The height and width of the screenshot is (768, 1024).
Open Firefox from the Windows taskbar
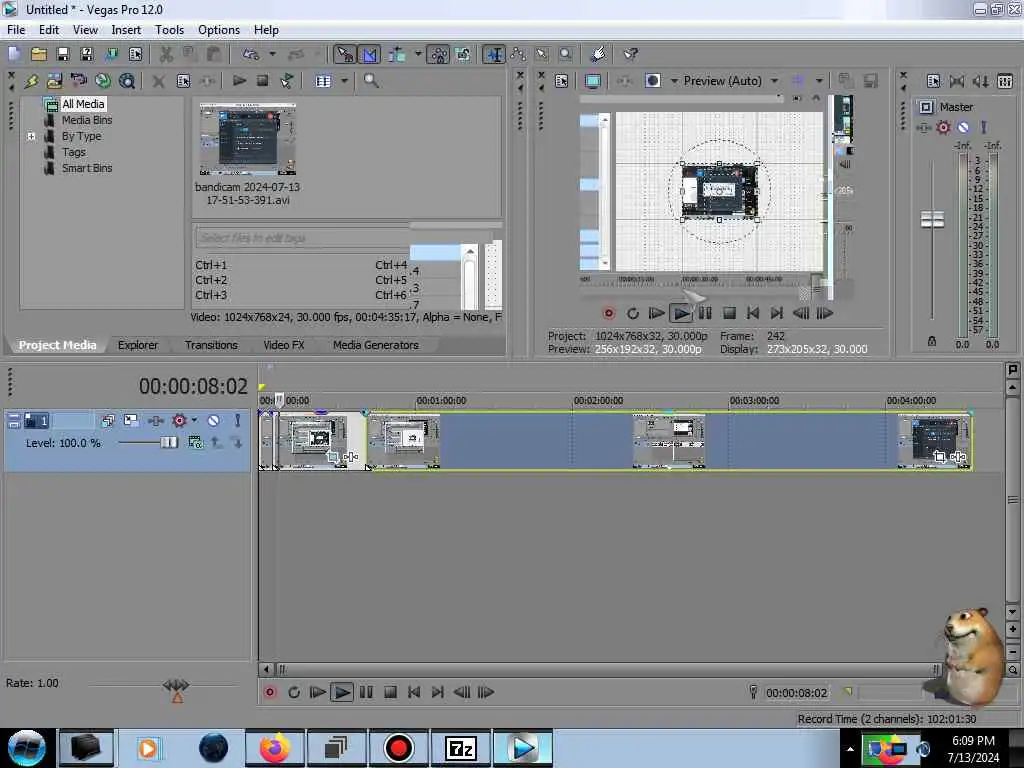click(274, 748)
